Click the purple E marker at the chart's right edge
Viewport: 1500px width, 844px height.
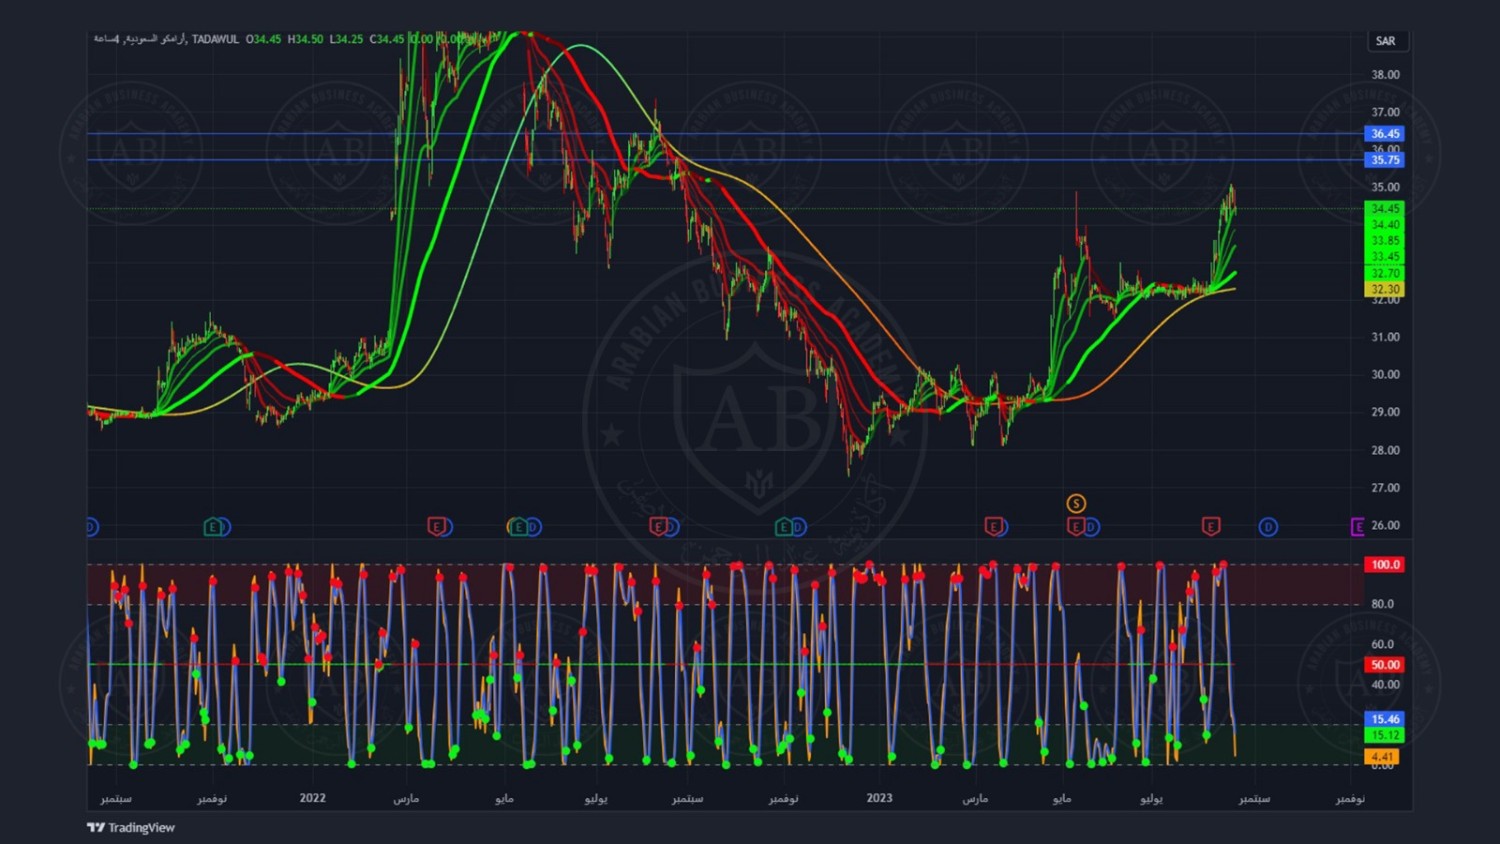[1357, 526]
